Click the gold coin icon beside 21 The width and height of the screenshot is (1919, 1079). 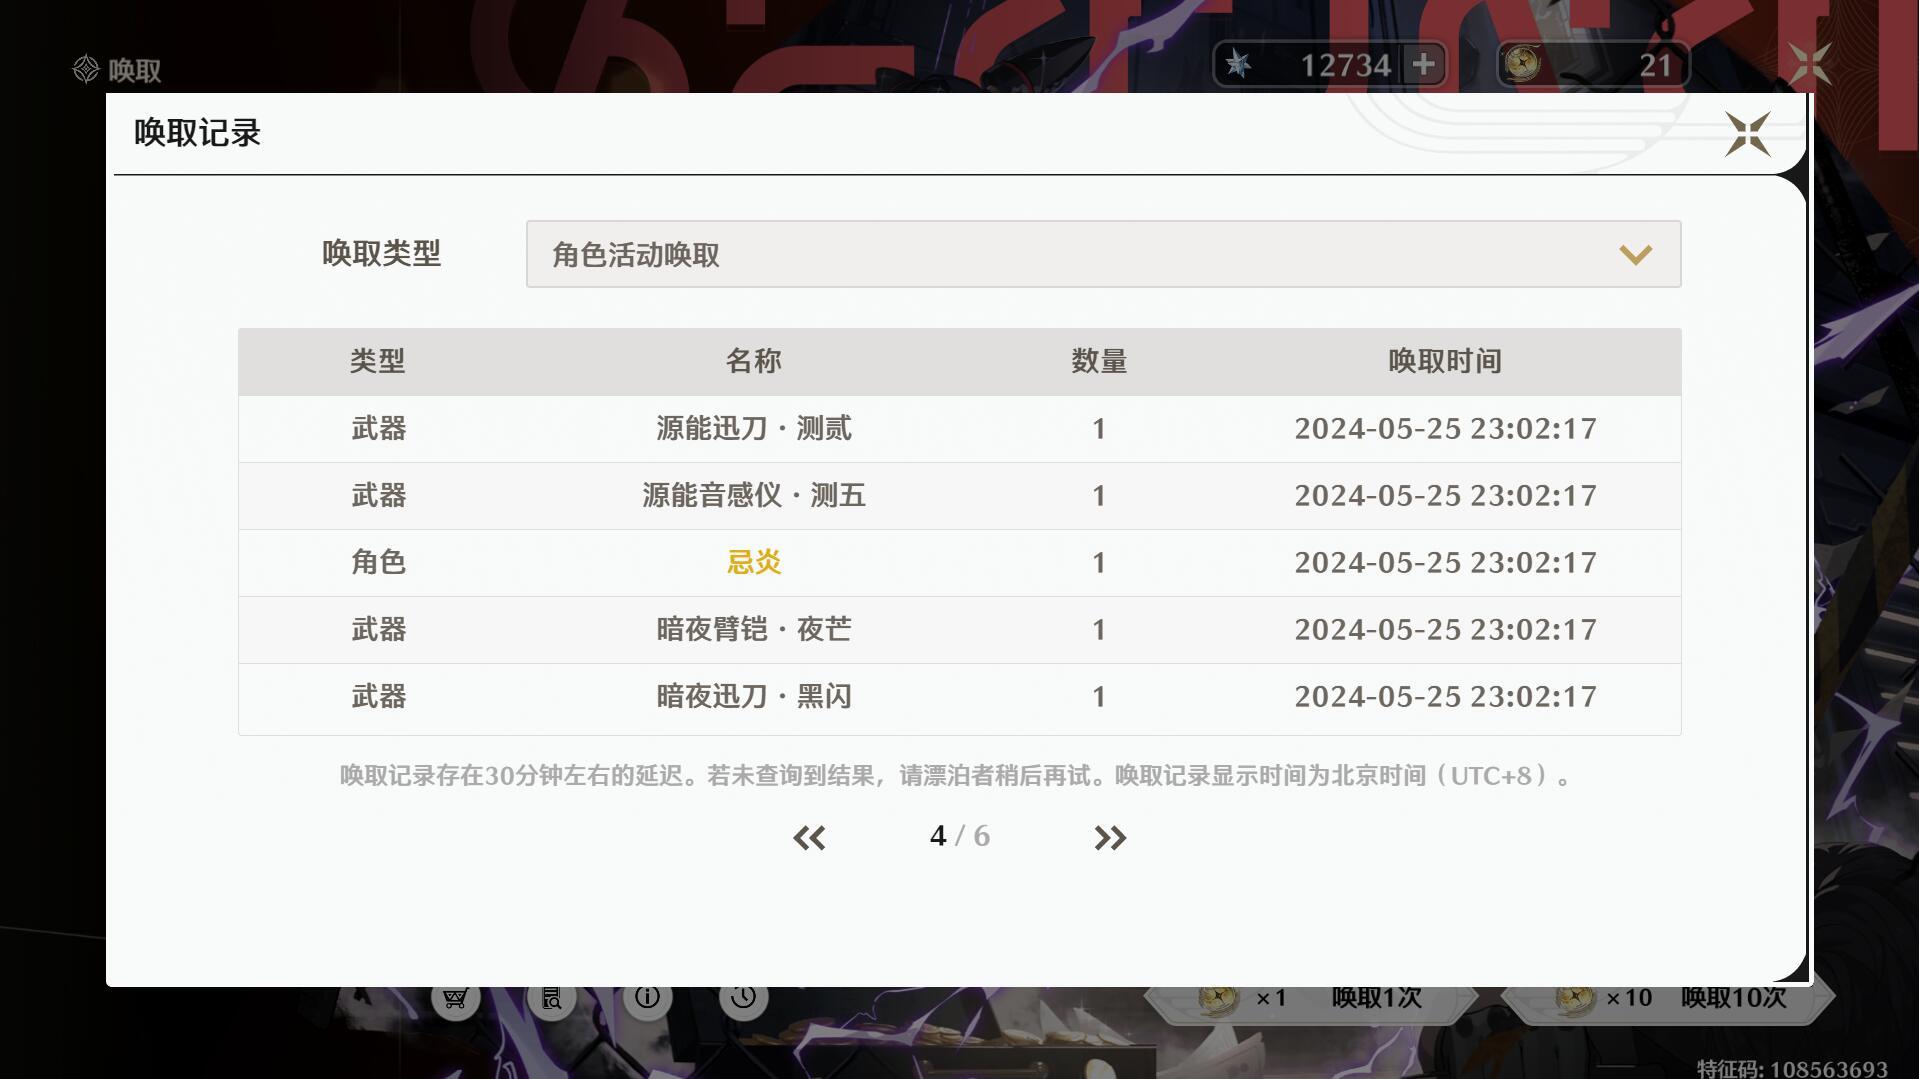[x=1522, y=64]
